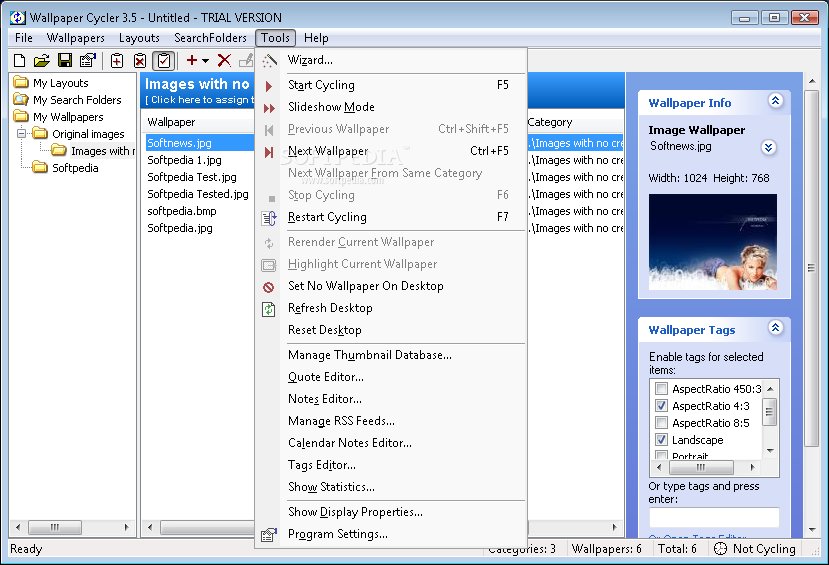Click the Save floppy disk toolbar icon
This screenshot has height=565, width=829.
(65, 61)
